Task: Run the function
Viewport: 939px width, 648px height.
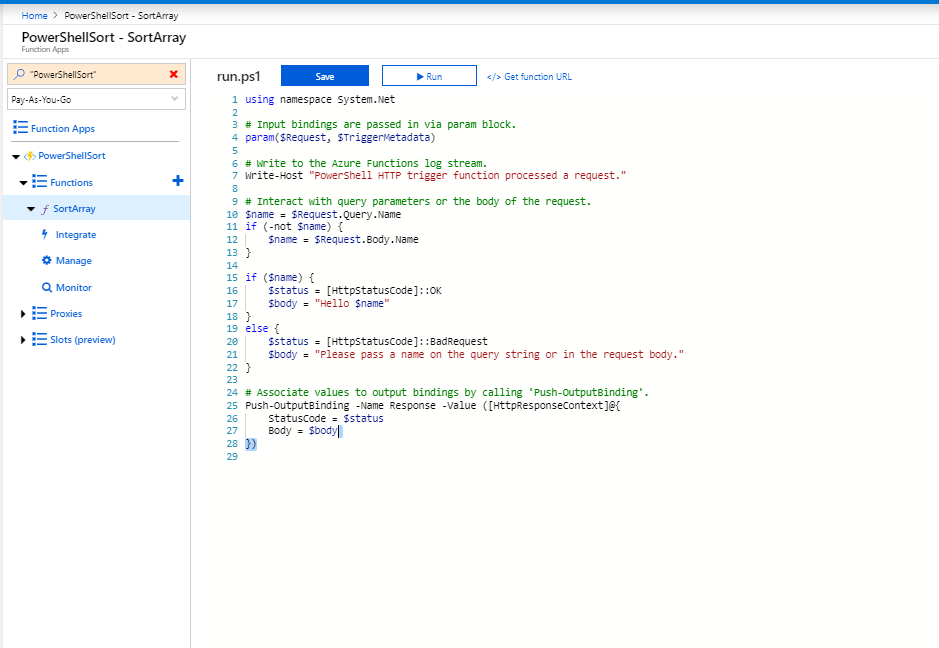Action: pos(429,76)
